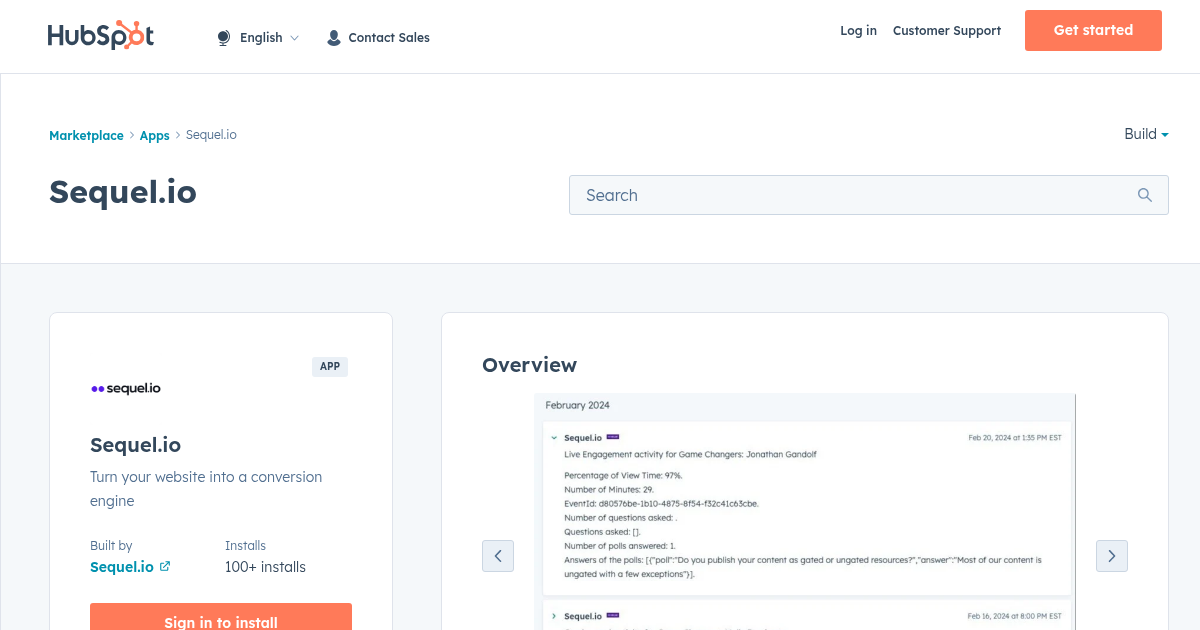Image resolution: width=1200 pixels, height=630 pixels.
Task: Click the search magnifier icon
Action: pos(1145,195)
